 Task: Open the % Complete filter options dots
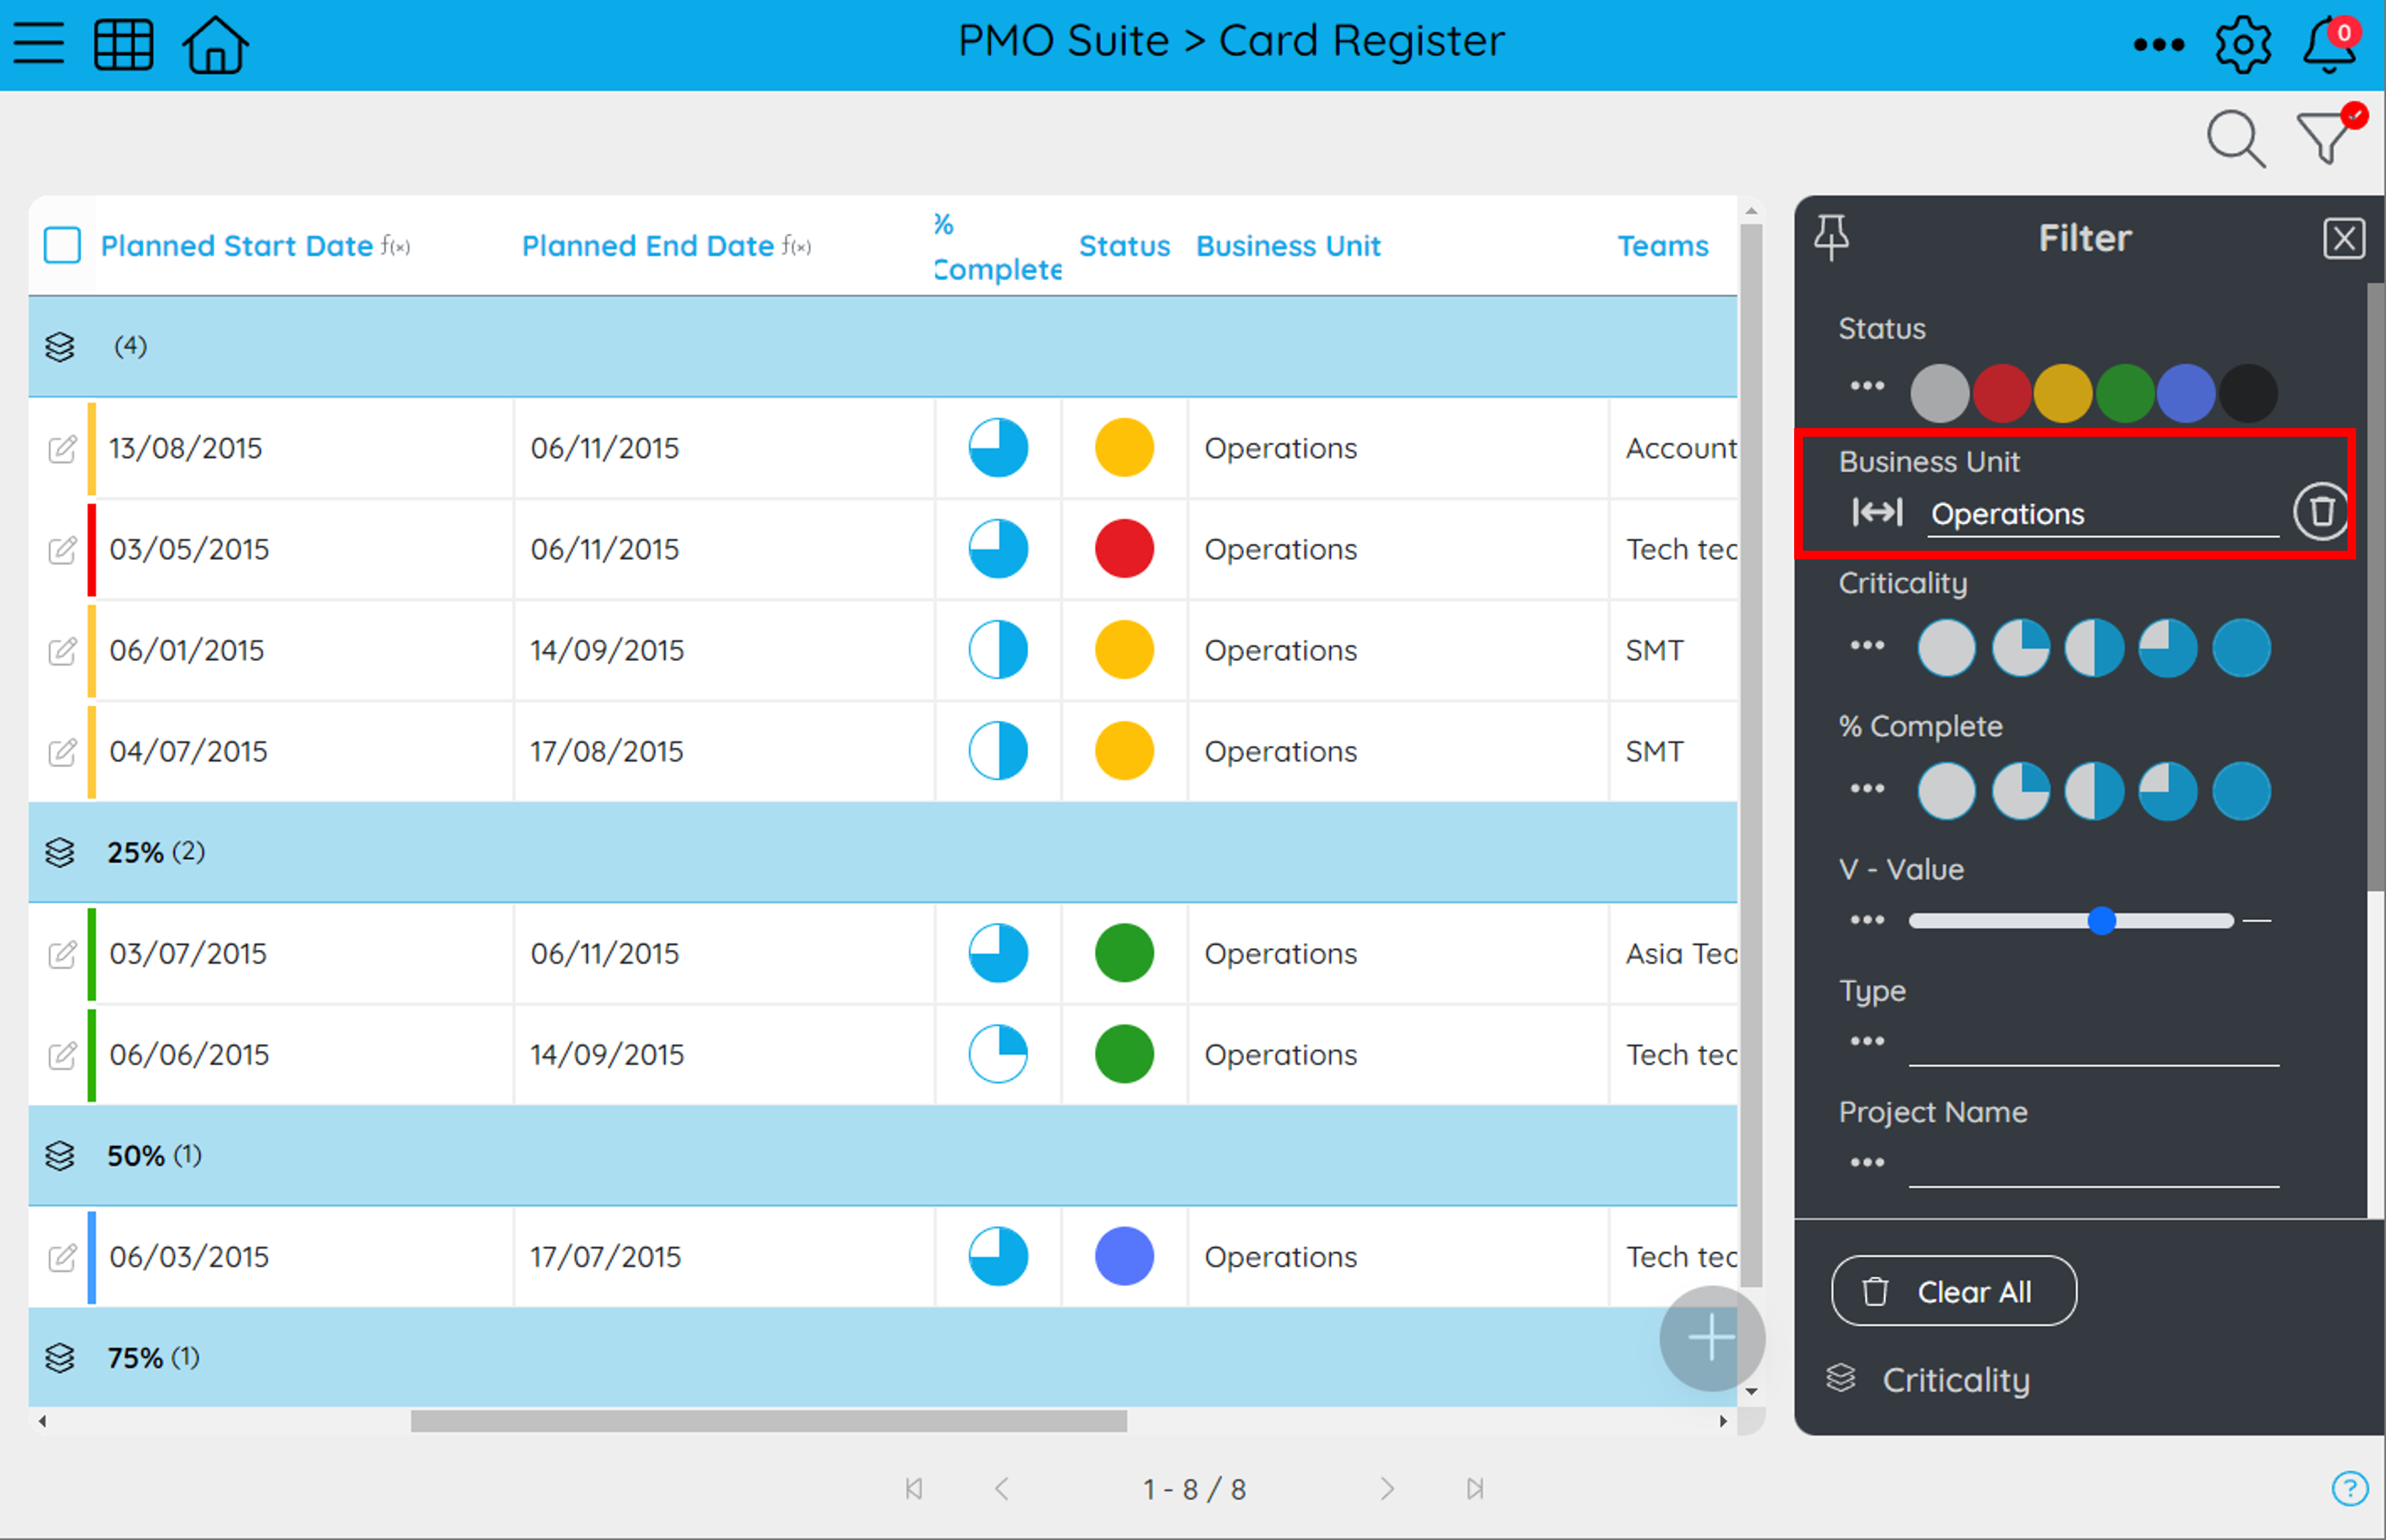coord(1866,788)
